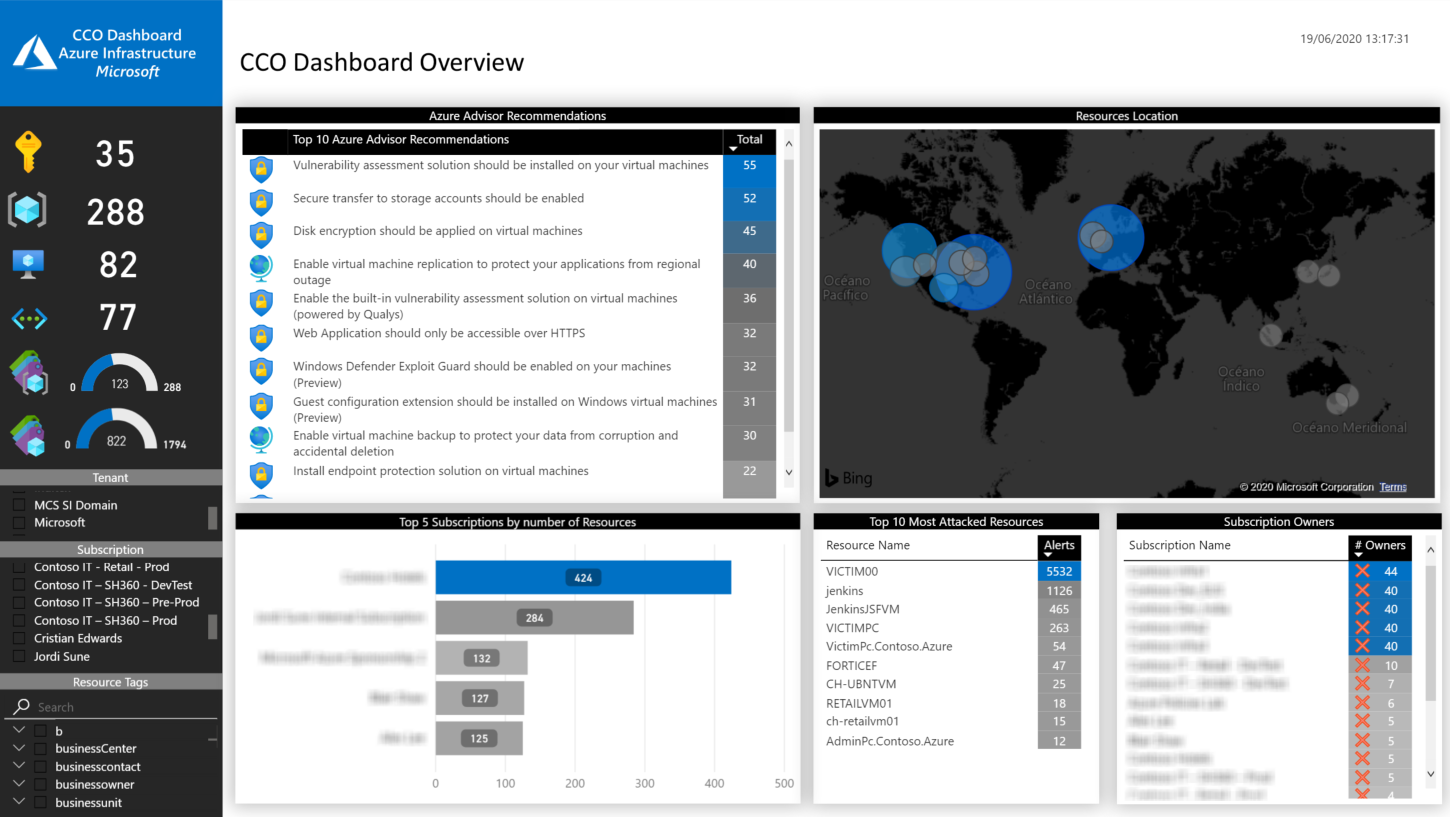Sort by the # Owners column header
Image resolution: width=1450 pixels, height=817 pixels.
tap(1380, 547)
